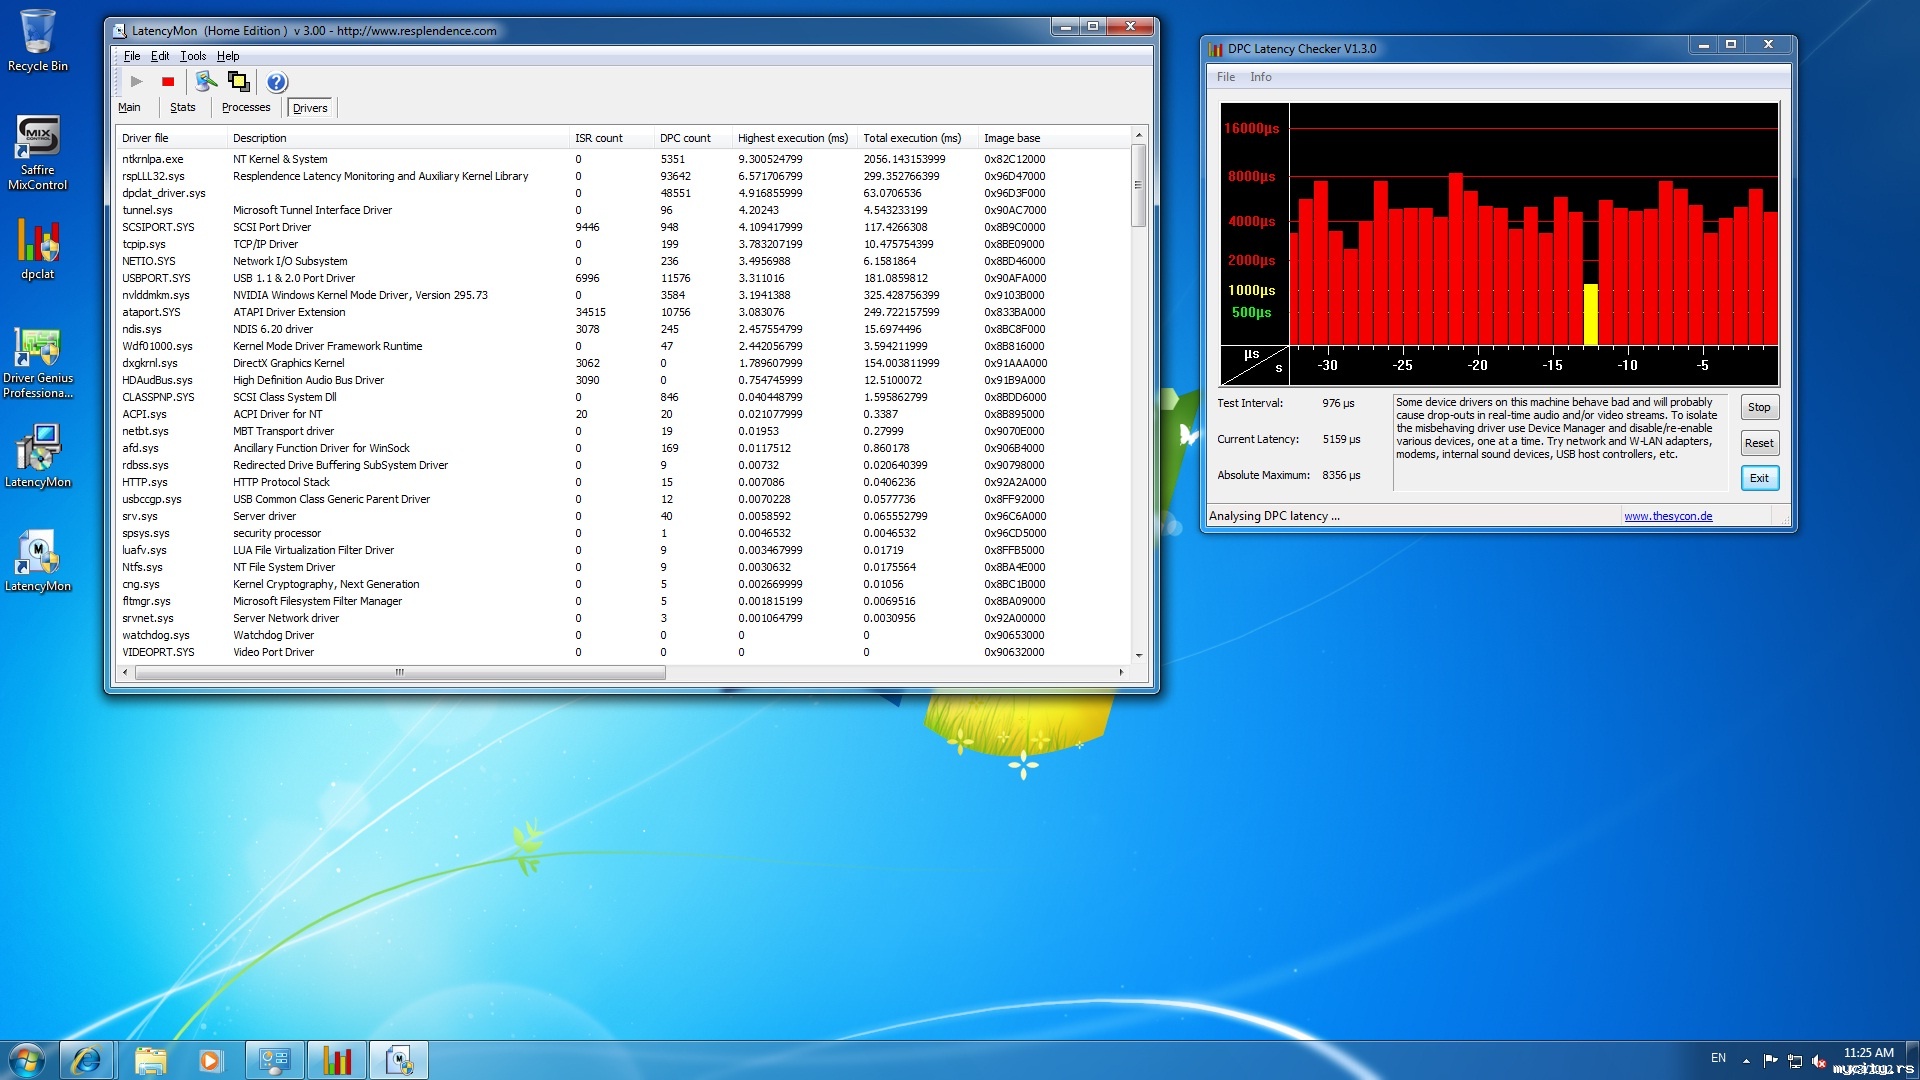
Task: Open help via the blue question mark icon
Action: 277,82
